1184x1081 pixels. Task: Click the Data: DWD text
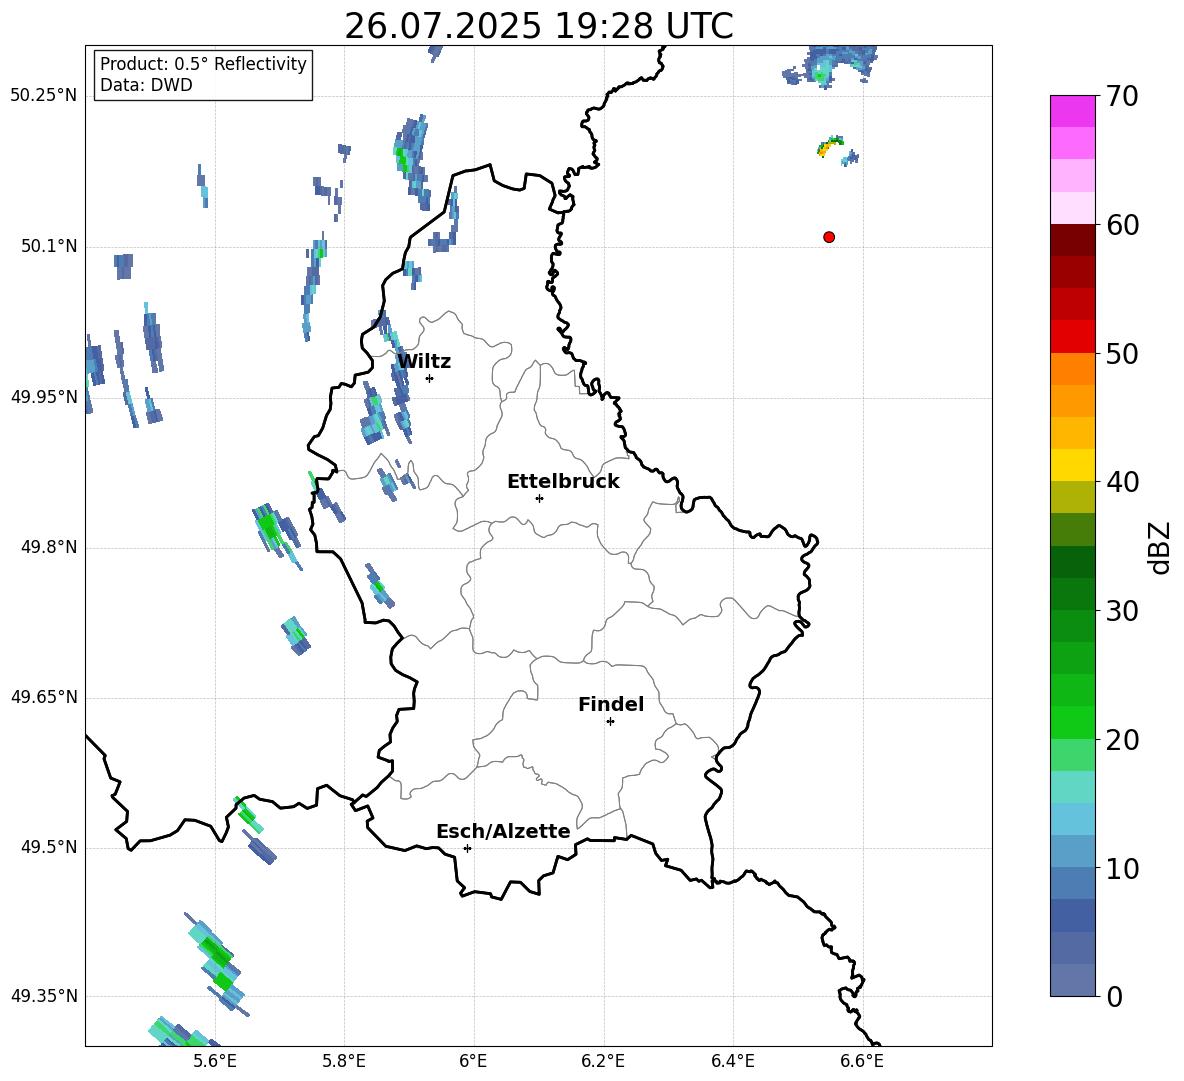tap(146, 85)
